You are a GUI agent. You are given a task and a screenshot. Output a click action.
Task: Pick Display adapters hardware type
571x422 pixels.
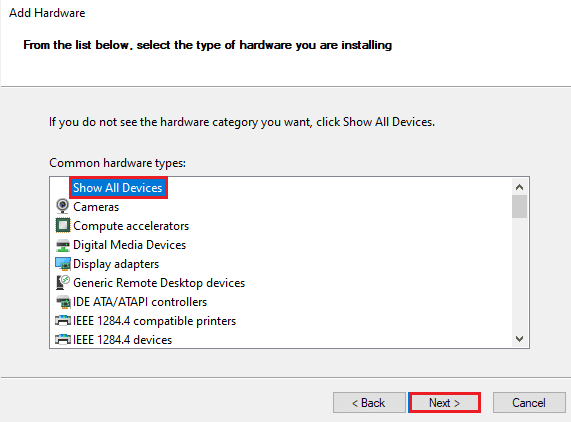click(116, 264)
